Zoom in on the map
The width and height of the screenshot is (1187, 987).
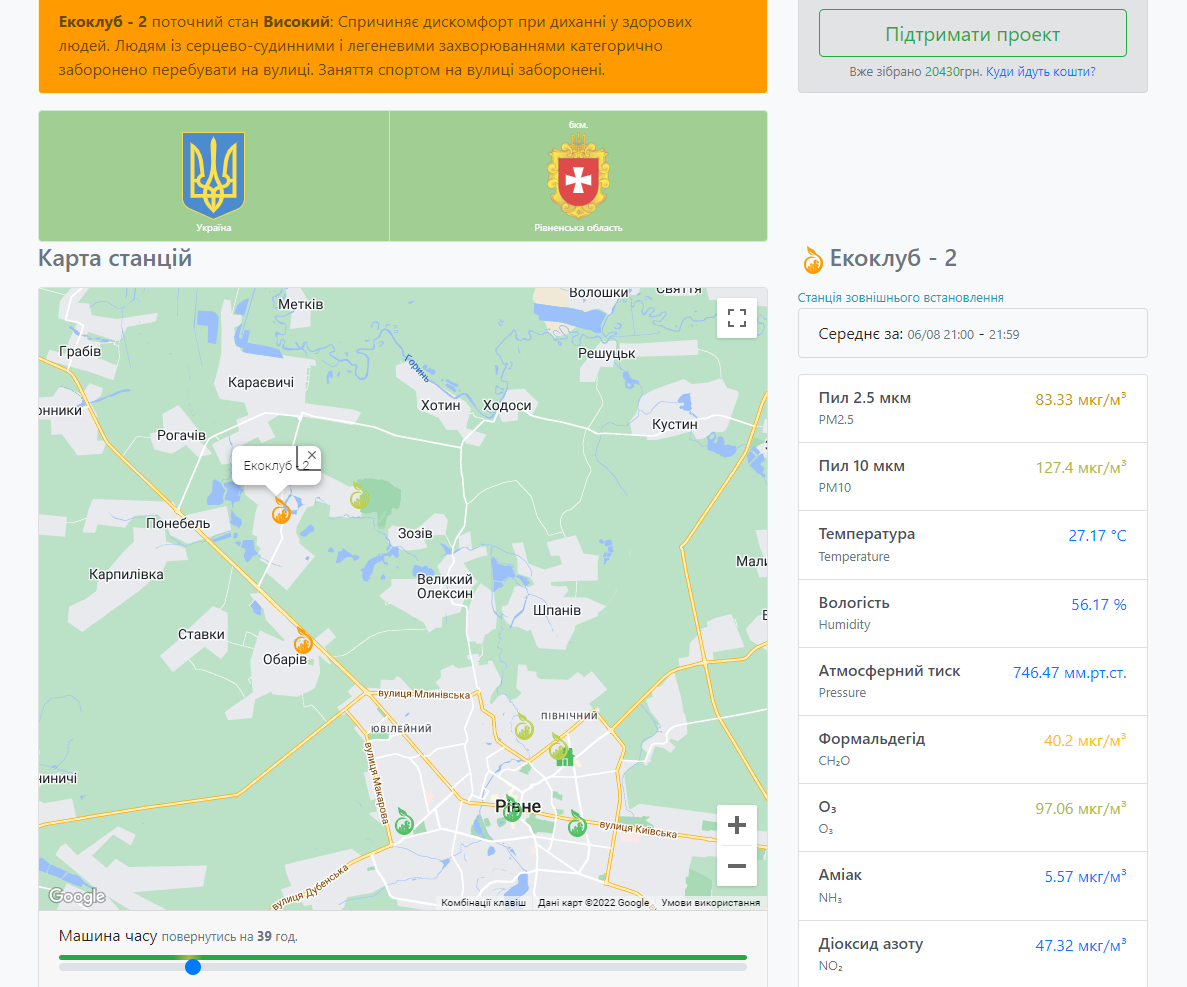pyautogui.click(x=737, y=825)
